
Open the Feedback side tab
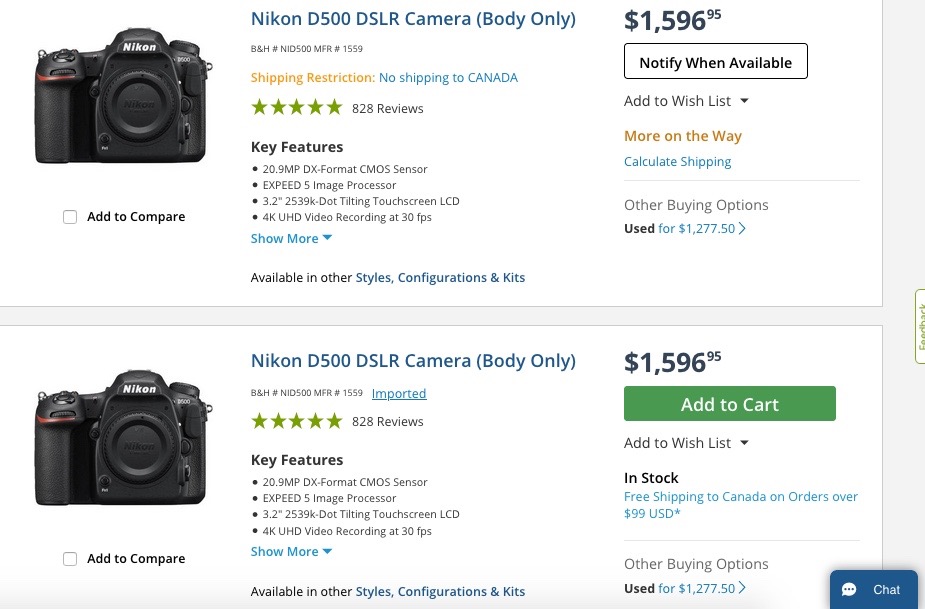point(919,326)
